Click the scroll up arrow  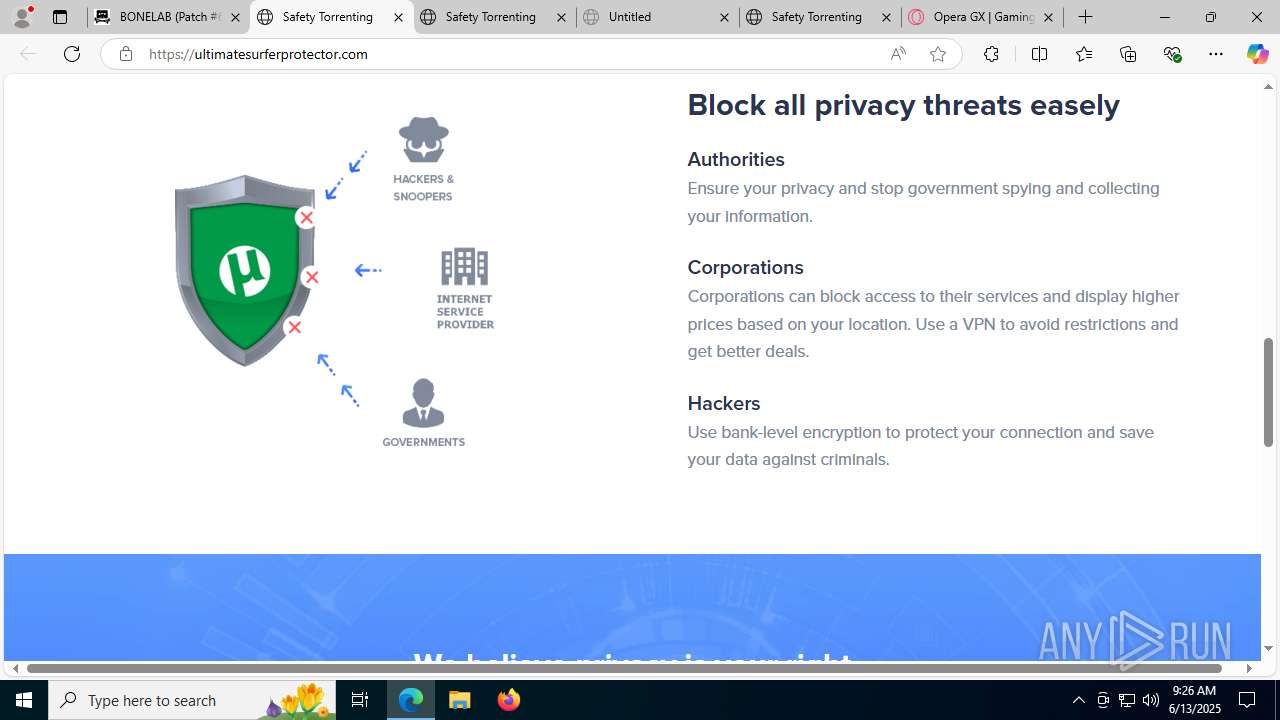(1268, 86)
